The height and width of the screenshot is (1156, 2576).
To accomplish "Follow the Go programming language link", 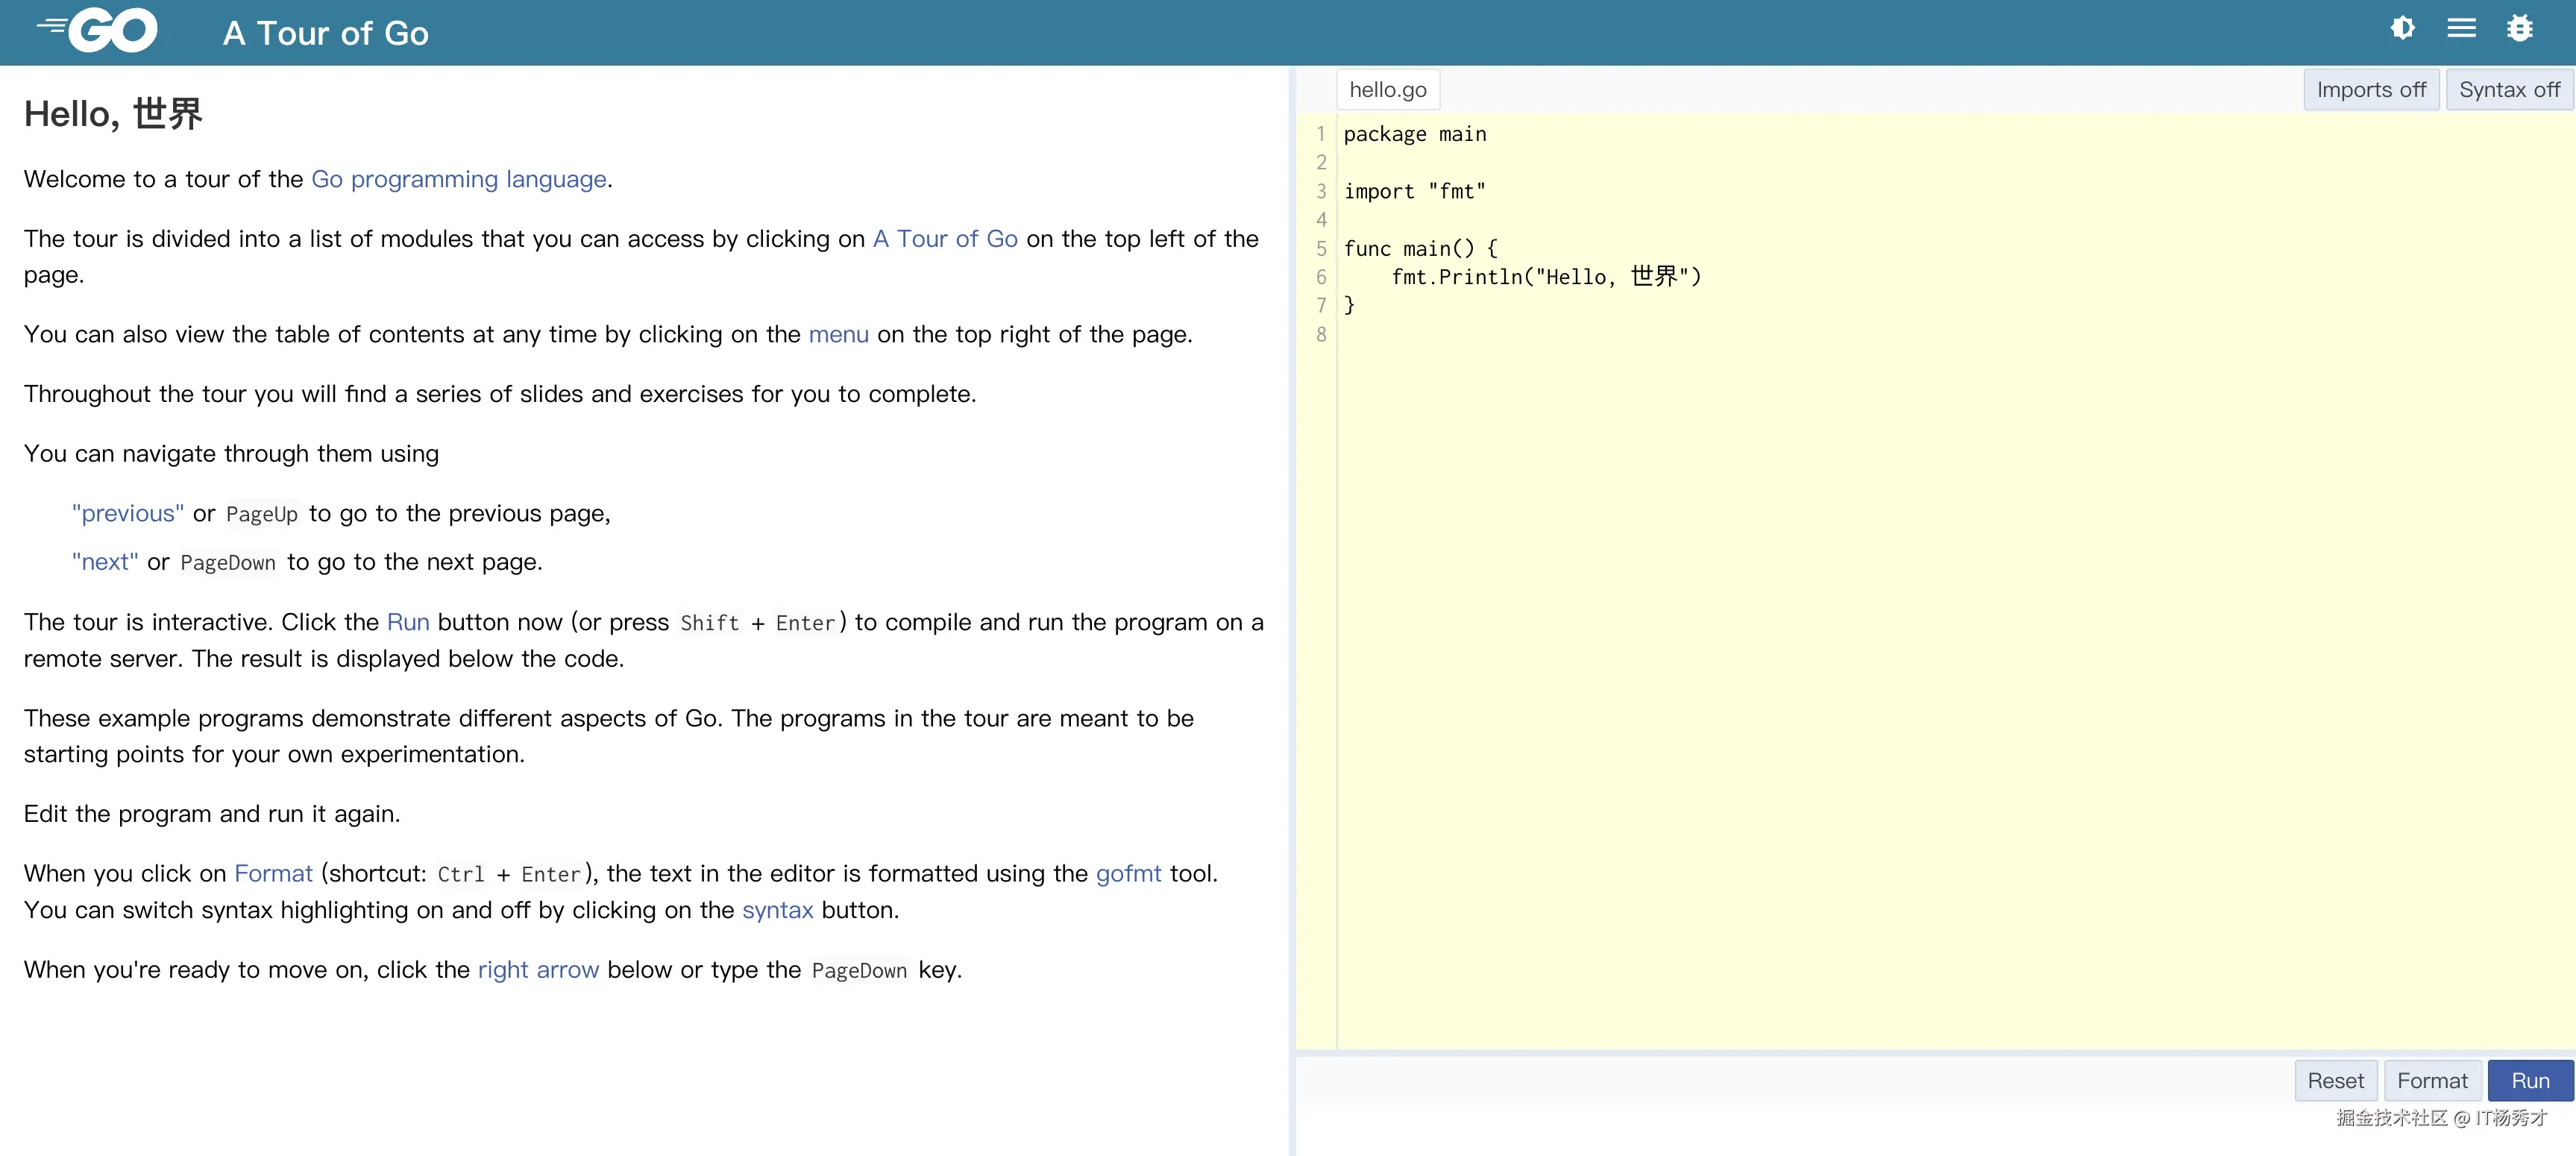I will [458, 179].
